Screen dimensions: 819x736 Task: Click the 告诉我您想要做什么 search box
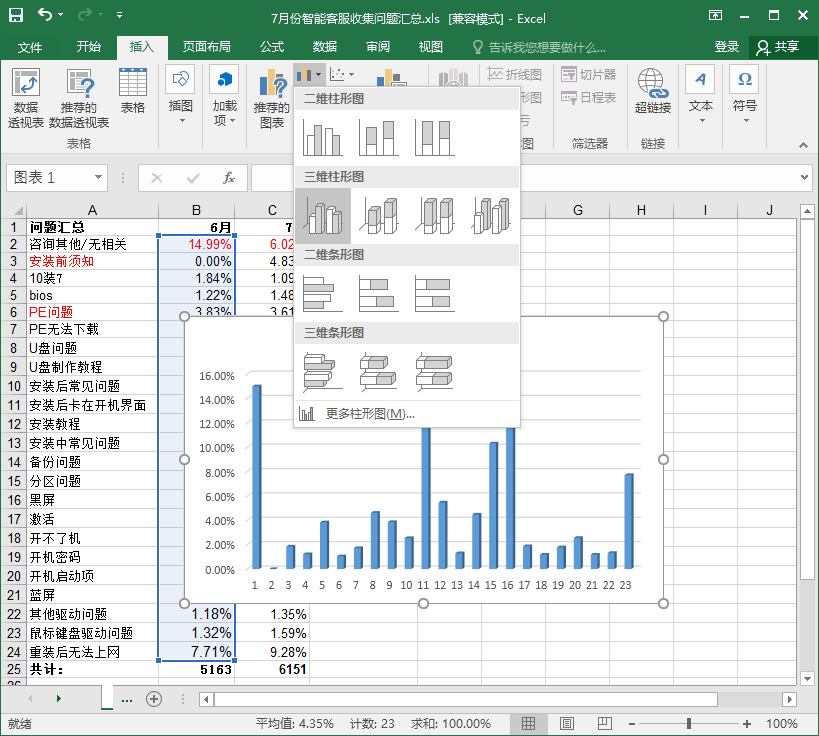(546, 47)
